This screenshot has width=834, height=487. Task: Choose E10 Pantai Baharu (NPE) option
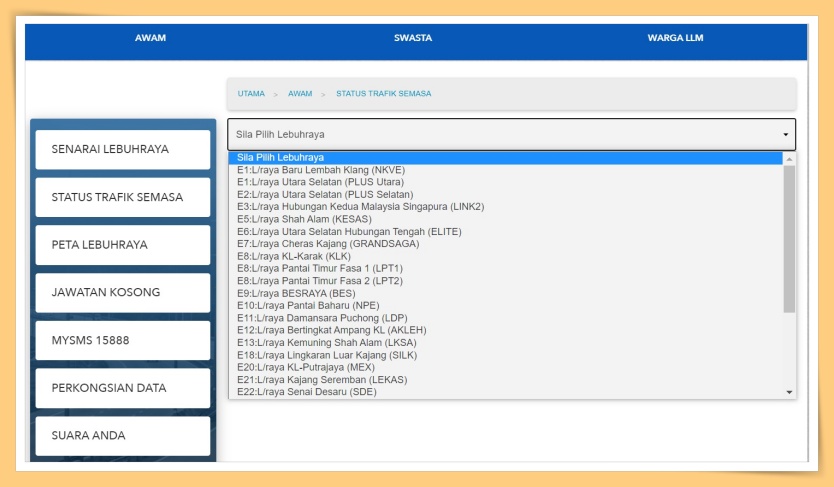pos(505,306)
